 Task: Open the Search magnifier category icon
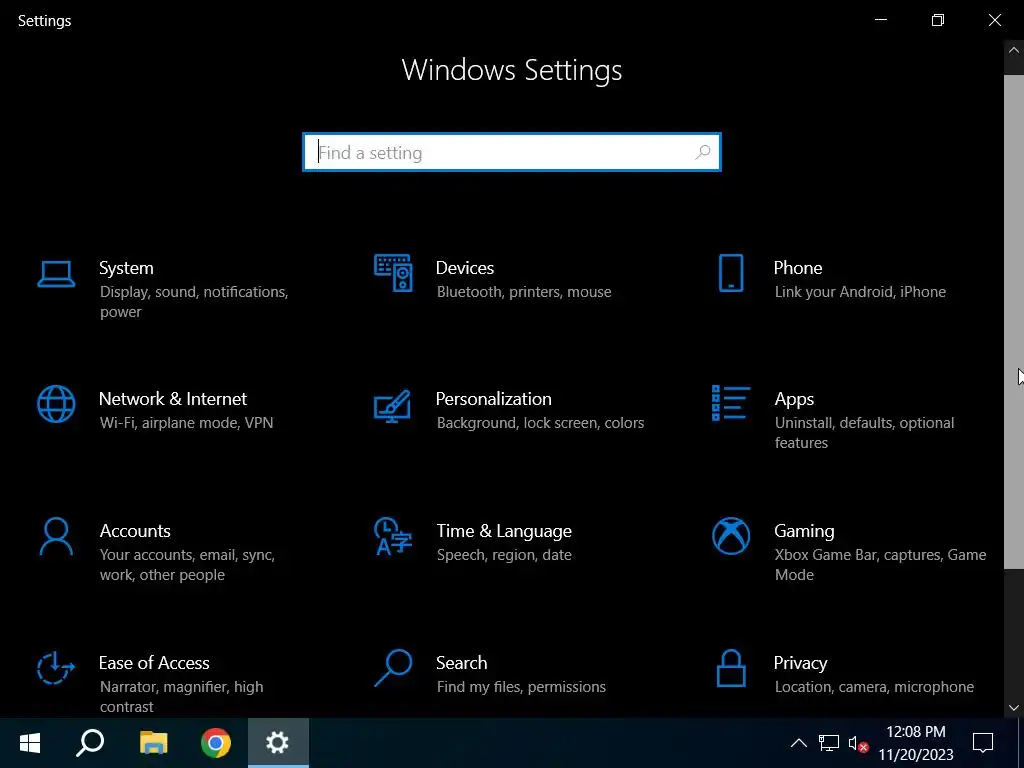[393, 667]
